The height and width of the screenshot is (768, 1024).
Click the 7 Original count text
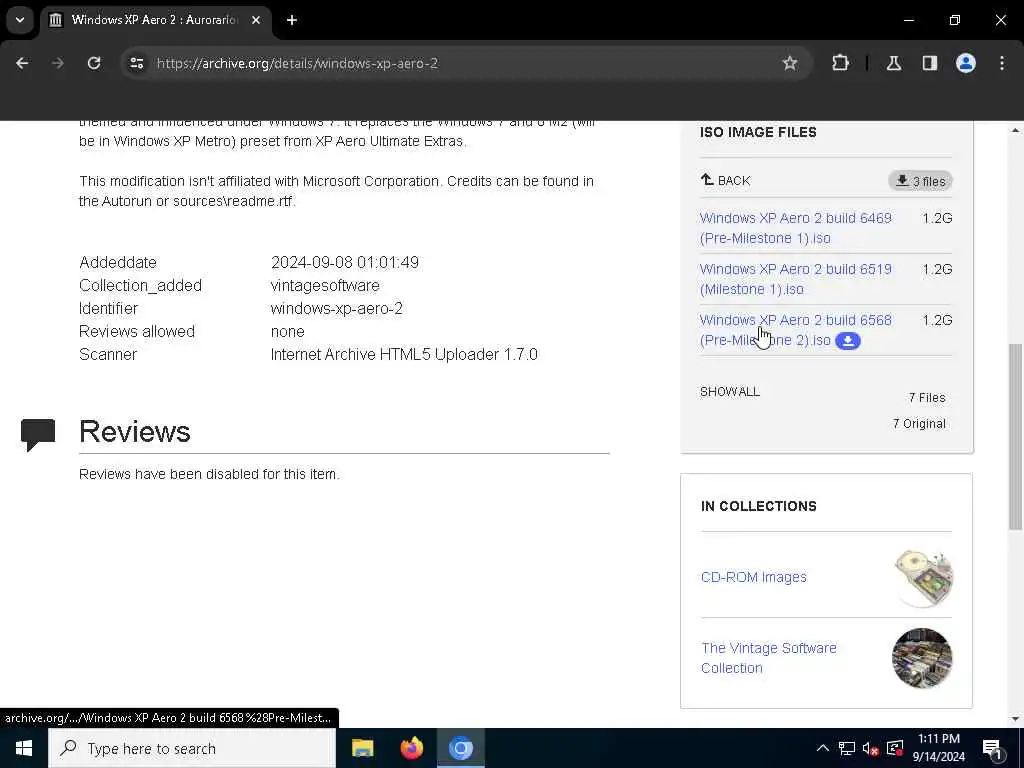[x=919, y=424]
